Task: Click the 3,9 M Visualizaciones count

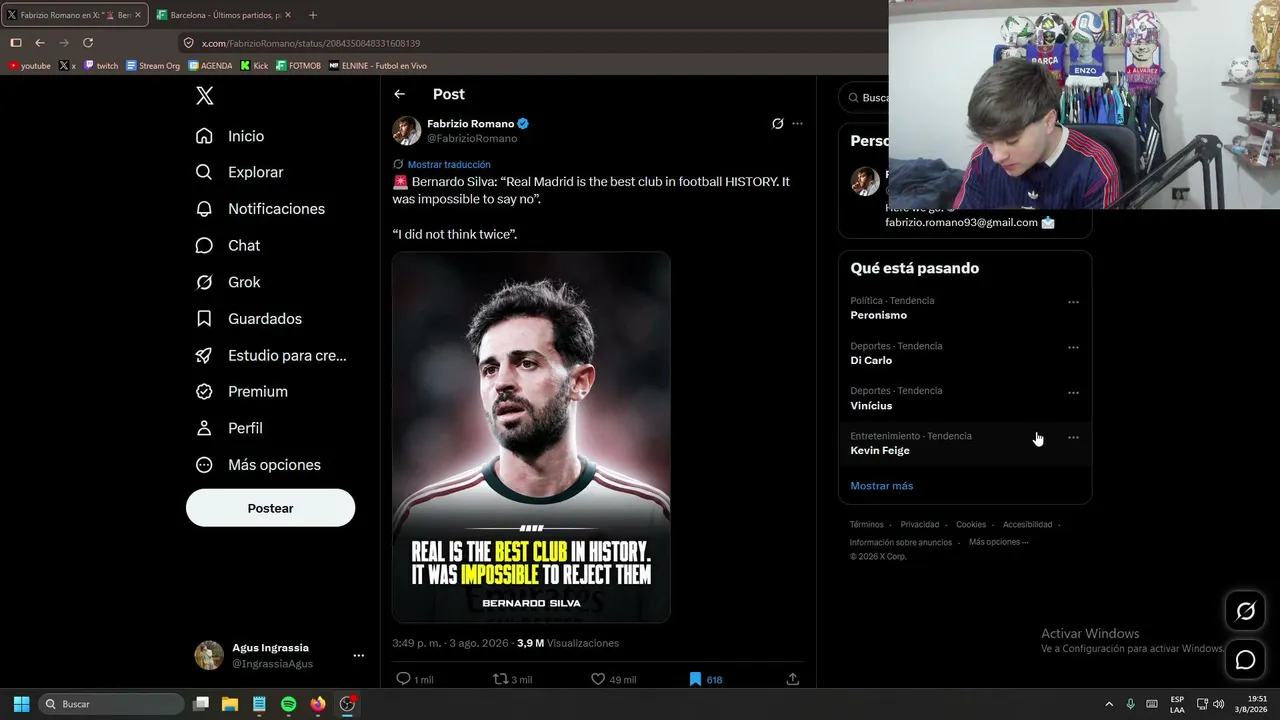Action: pos(568,643)
